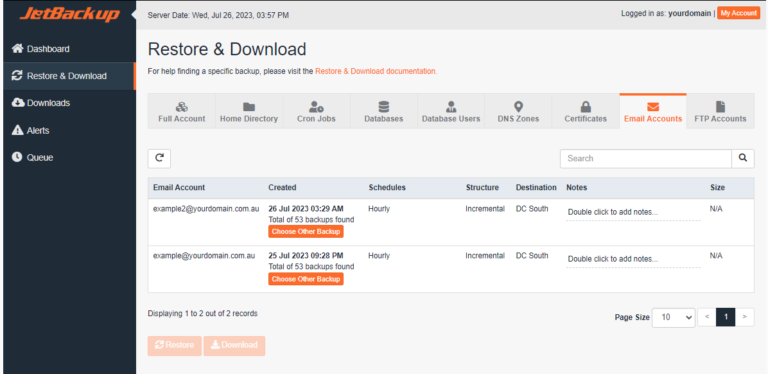Switch to the Certificates tab

[585, 111]
